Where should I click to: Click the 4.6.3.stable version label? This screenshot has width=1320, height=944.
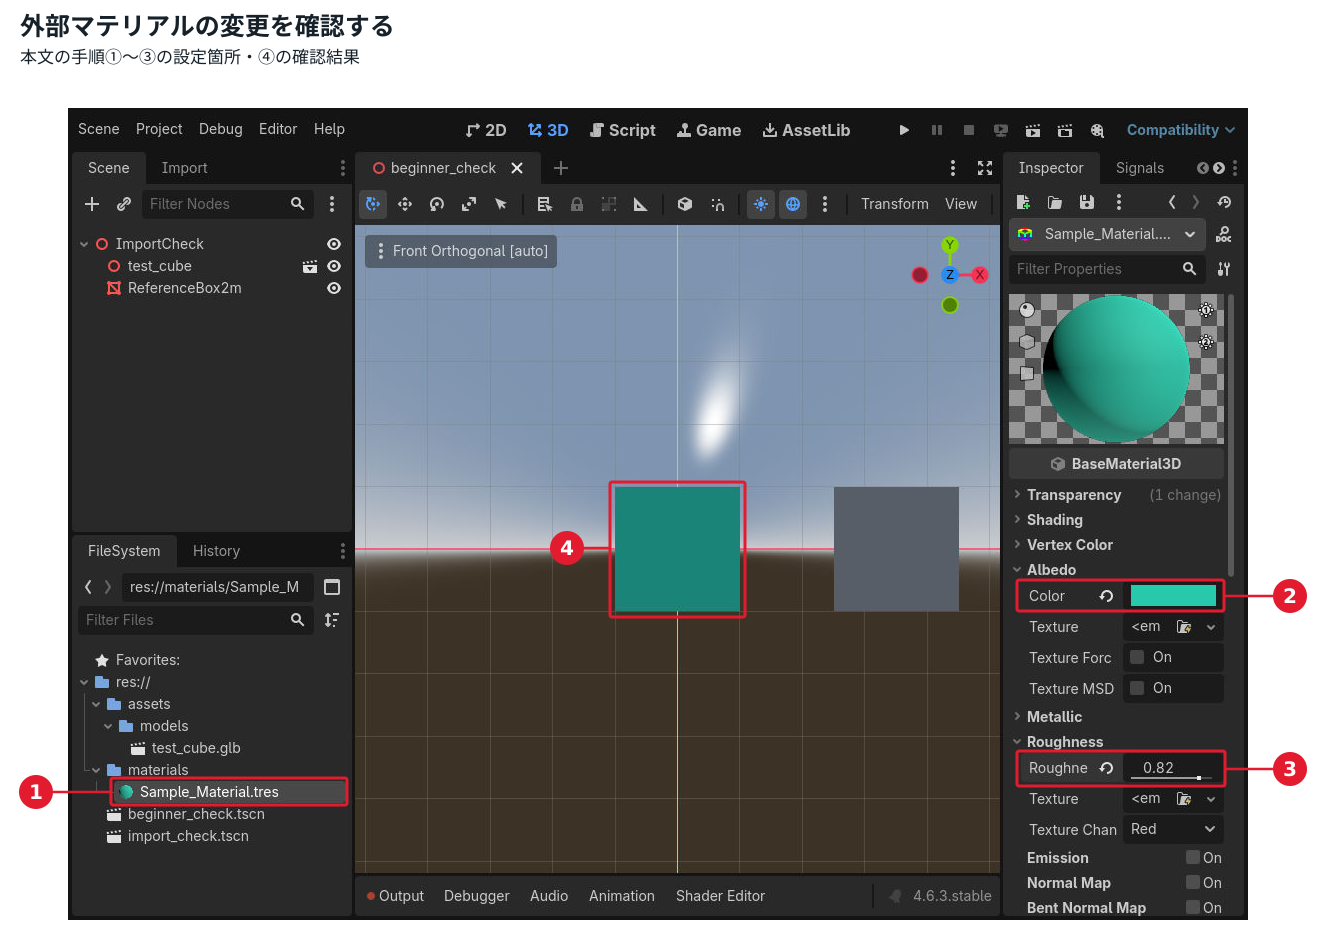pyautogui.click(x=952, y=896)
